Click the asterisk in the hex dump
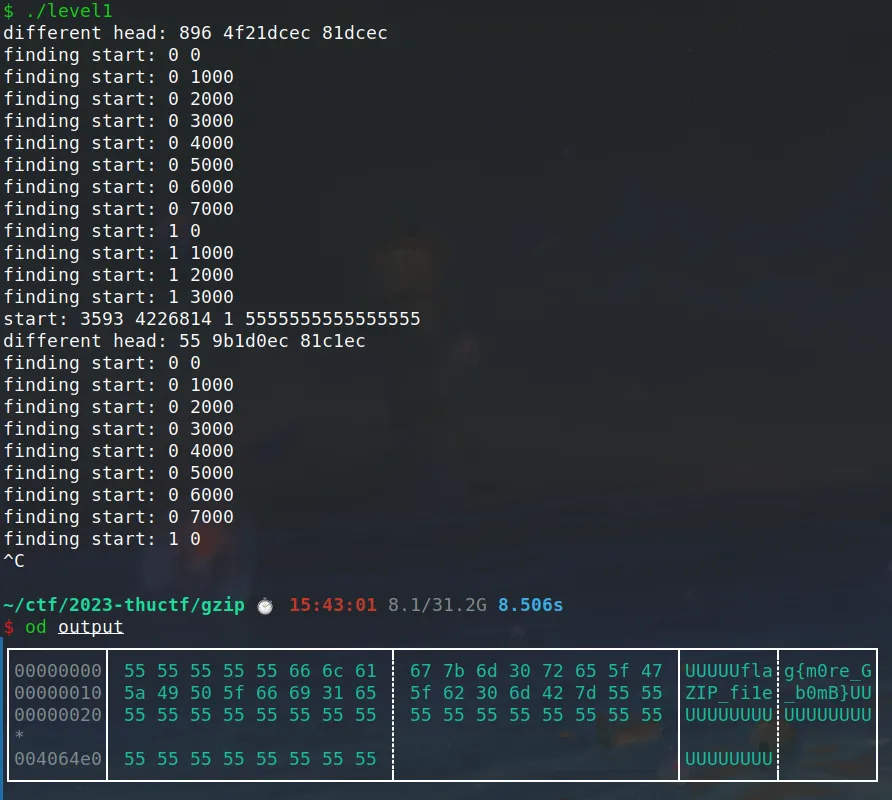 19,737
